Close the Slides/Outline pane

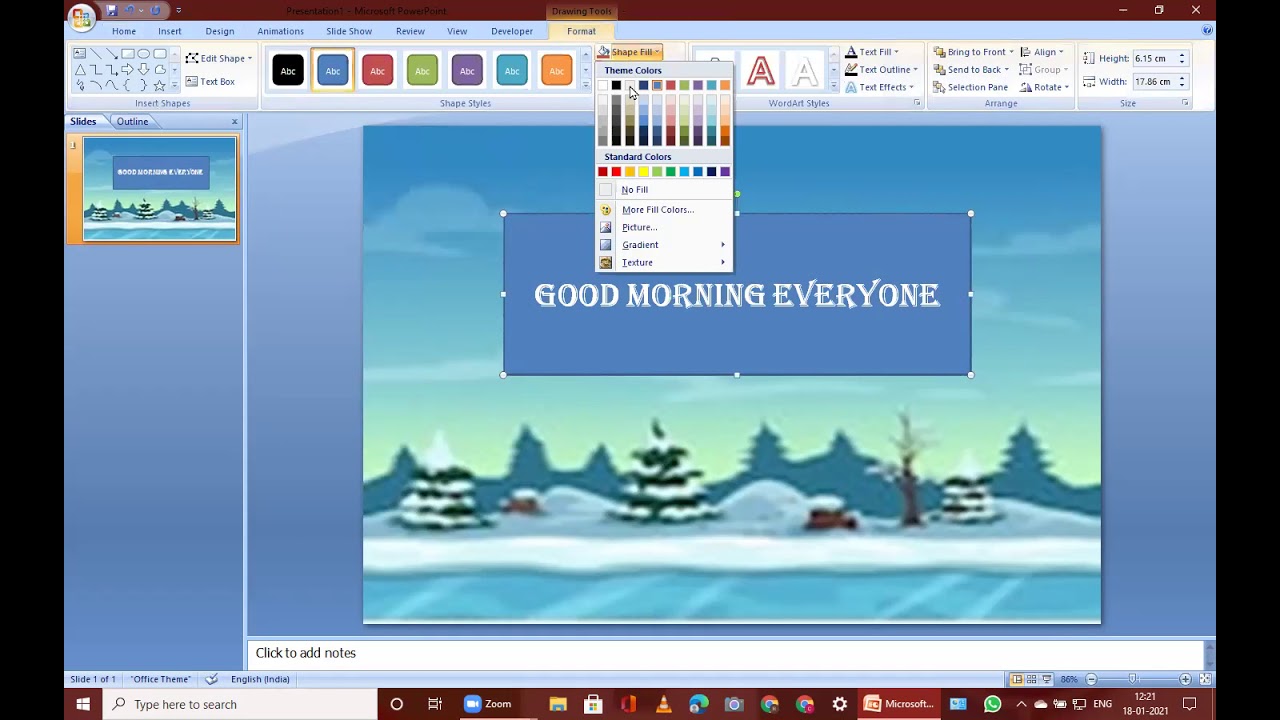(x=235, y=122)
